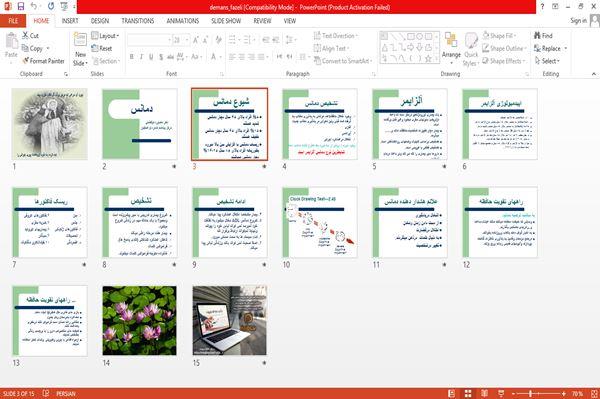Switch to Reading View in status bar
This screenshot has width=600, height=399.
(x=484, y=393)
